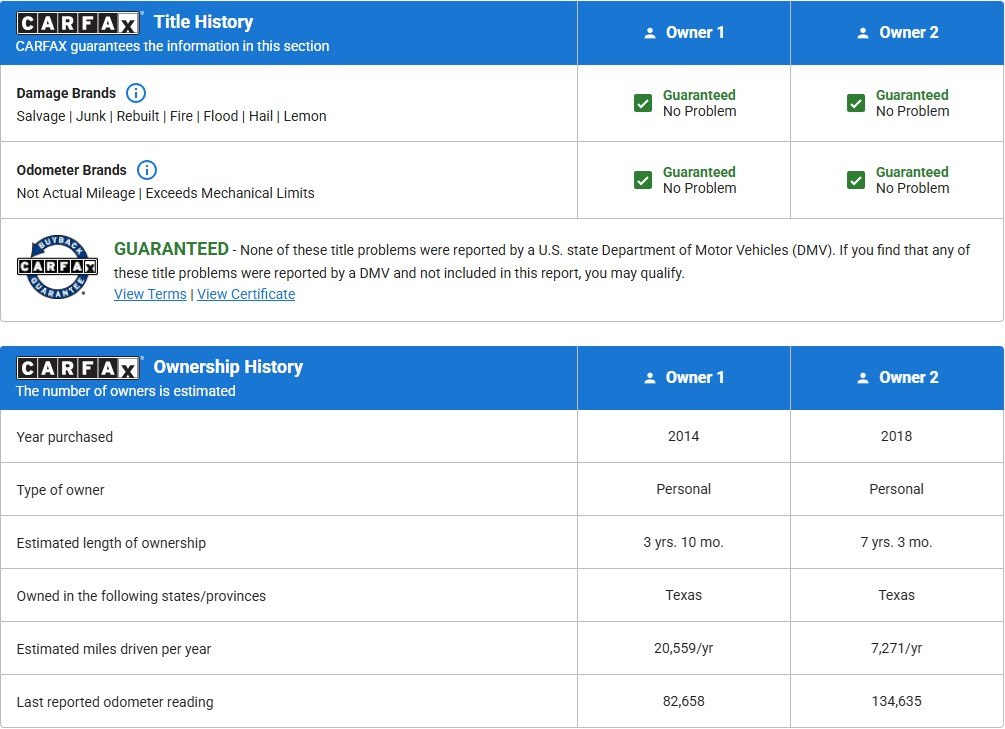Select the Ownership History section heading
The height and width of the screenshot is (729, 1005).
[228, 367]
